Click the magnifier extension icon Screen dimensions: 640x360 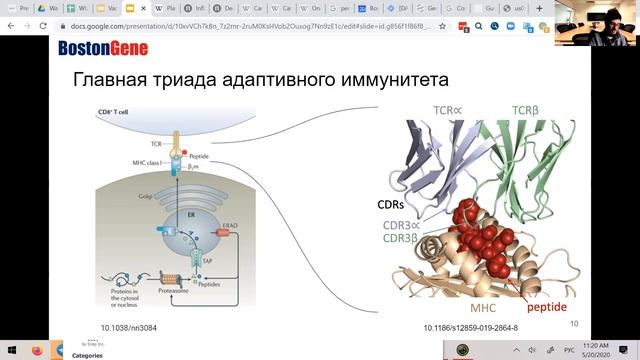click(x=479, y=26)
